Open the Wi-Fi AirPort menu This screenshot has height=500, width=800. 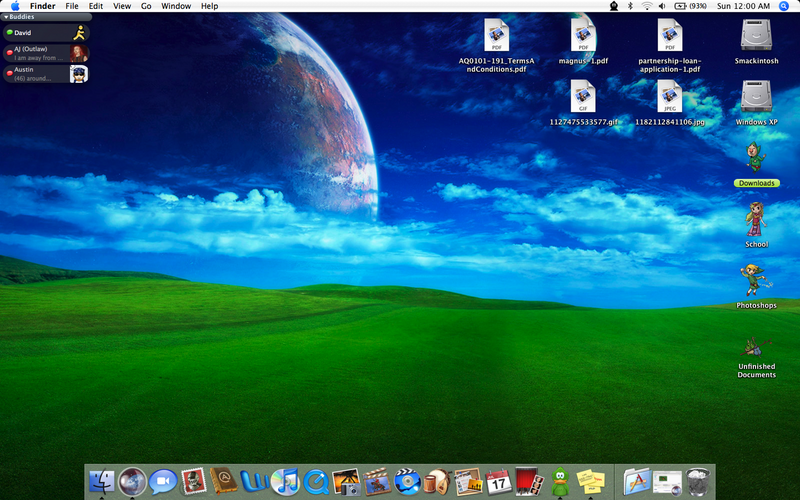coord(646,6)
